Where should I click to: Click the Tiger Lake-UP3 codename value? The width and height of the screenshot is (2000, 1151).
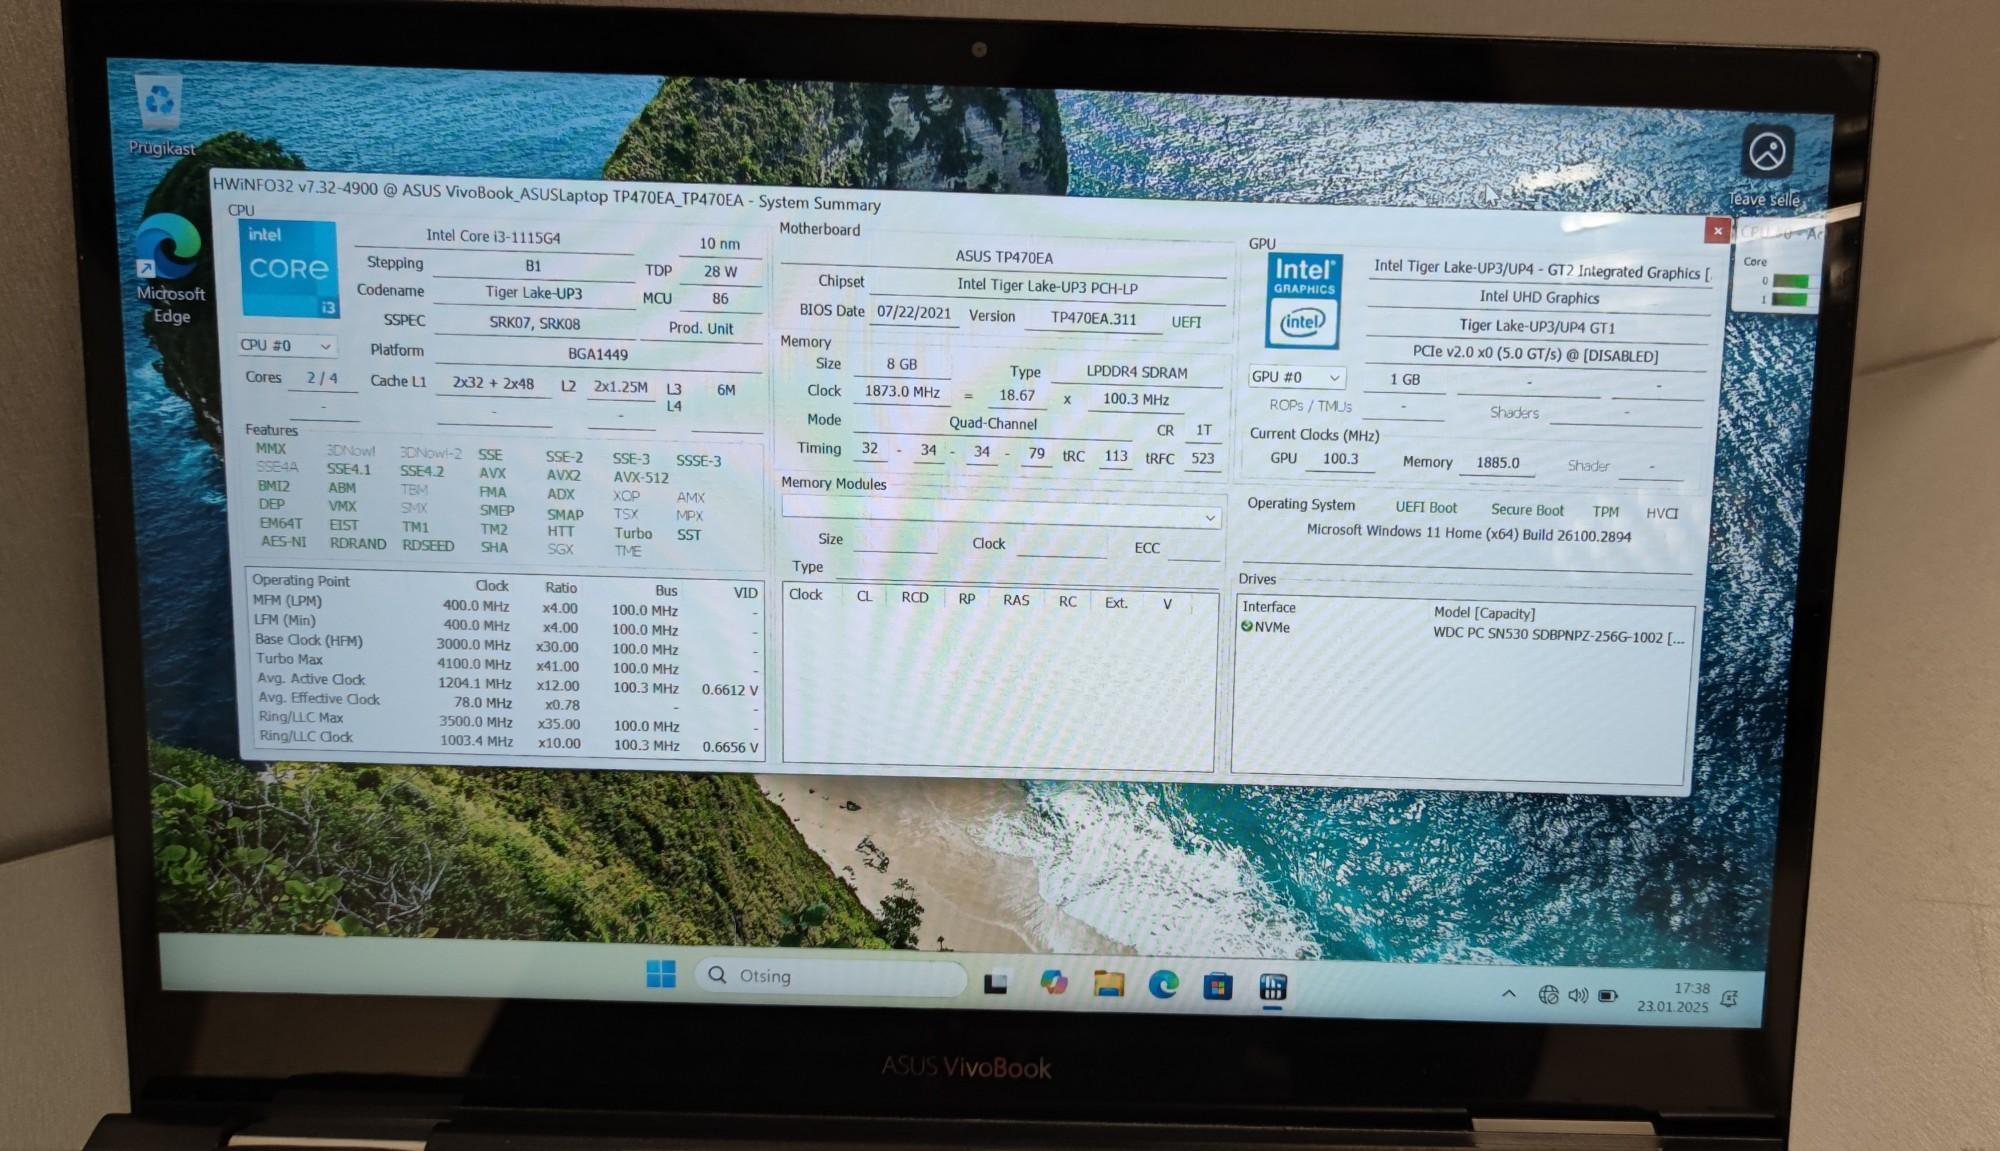coord(534,293)
